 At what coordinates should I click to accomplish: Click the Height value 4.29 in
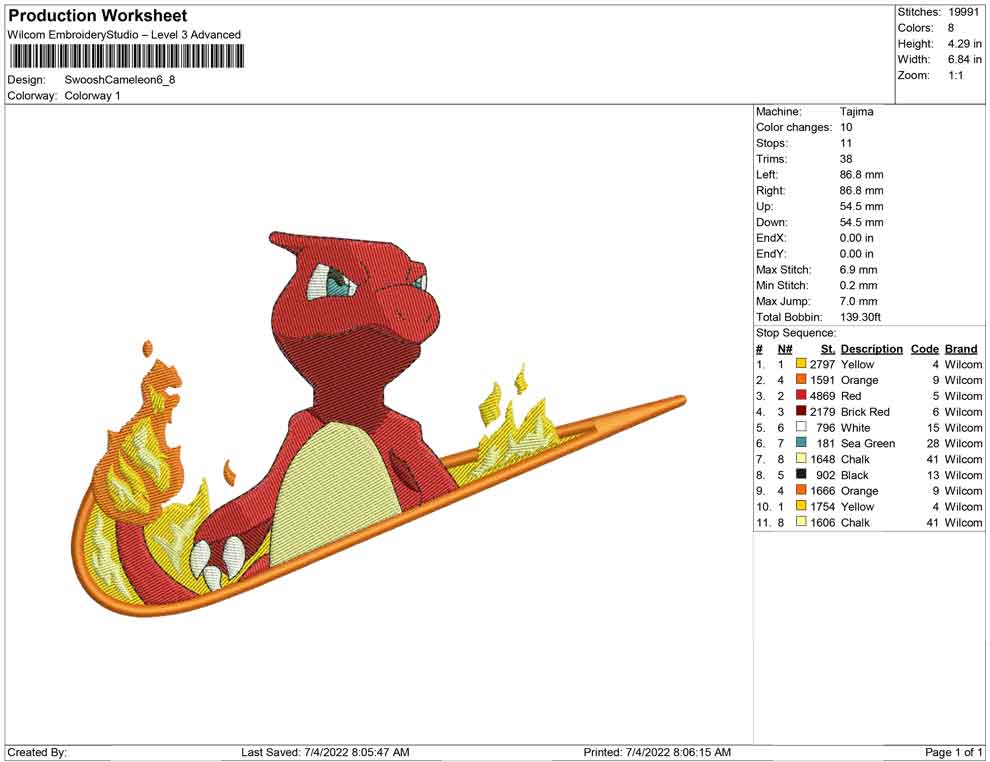click(x=964, y=44)
